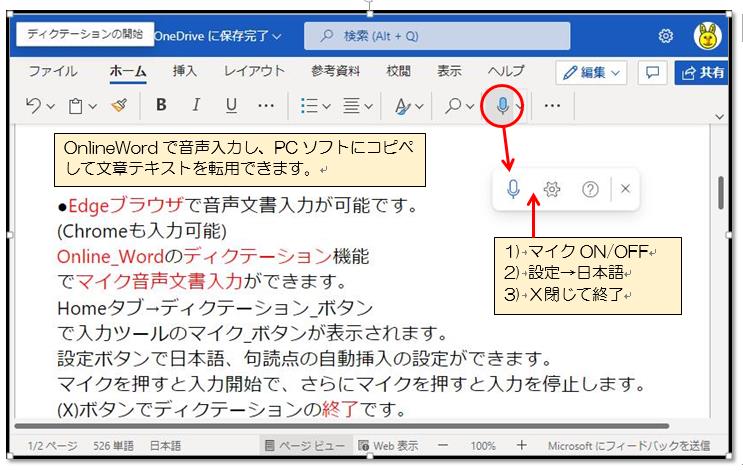Image resolution: width=743 pixels, height=471 pixels.
Task: Expand the Find dropdown arrow
Action: 470,106
